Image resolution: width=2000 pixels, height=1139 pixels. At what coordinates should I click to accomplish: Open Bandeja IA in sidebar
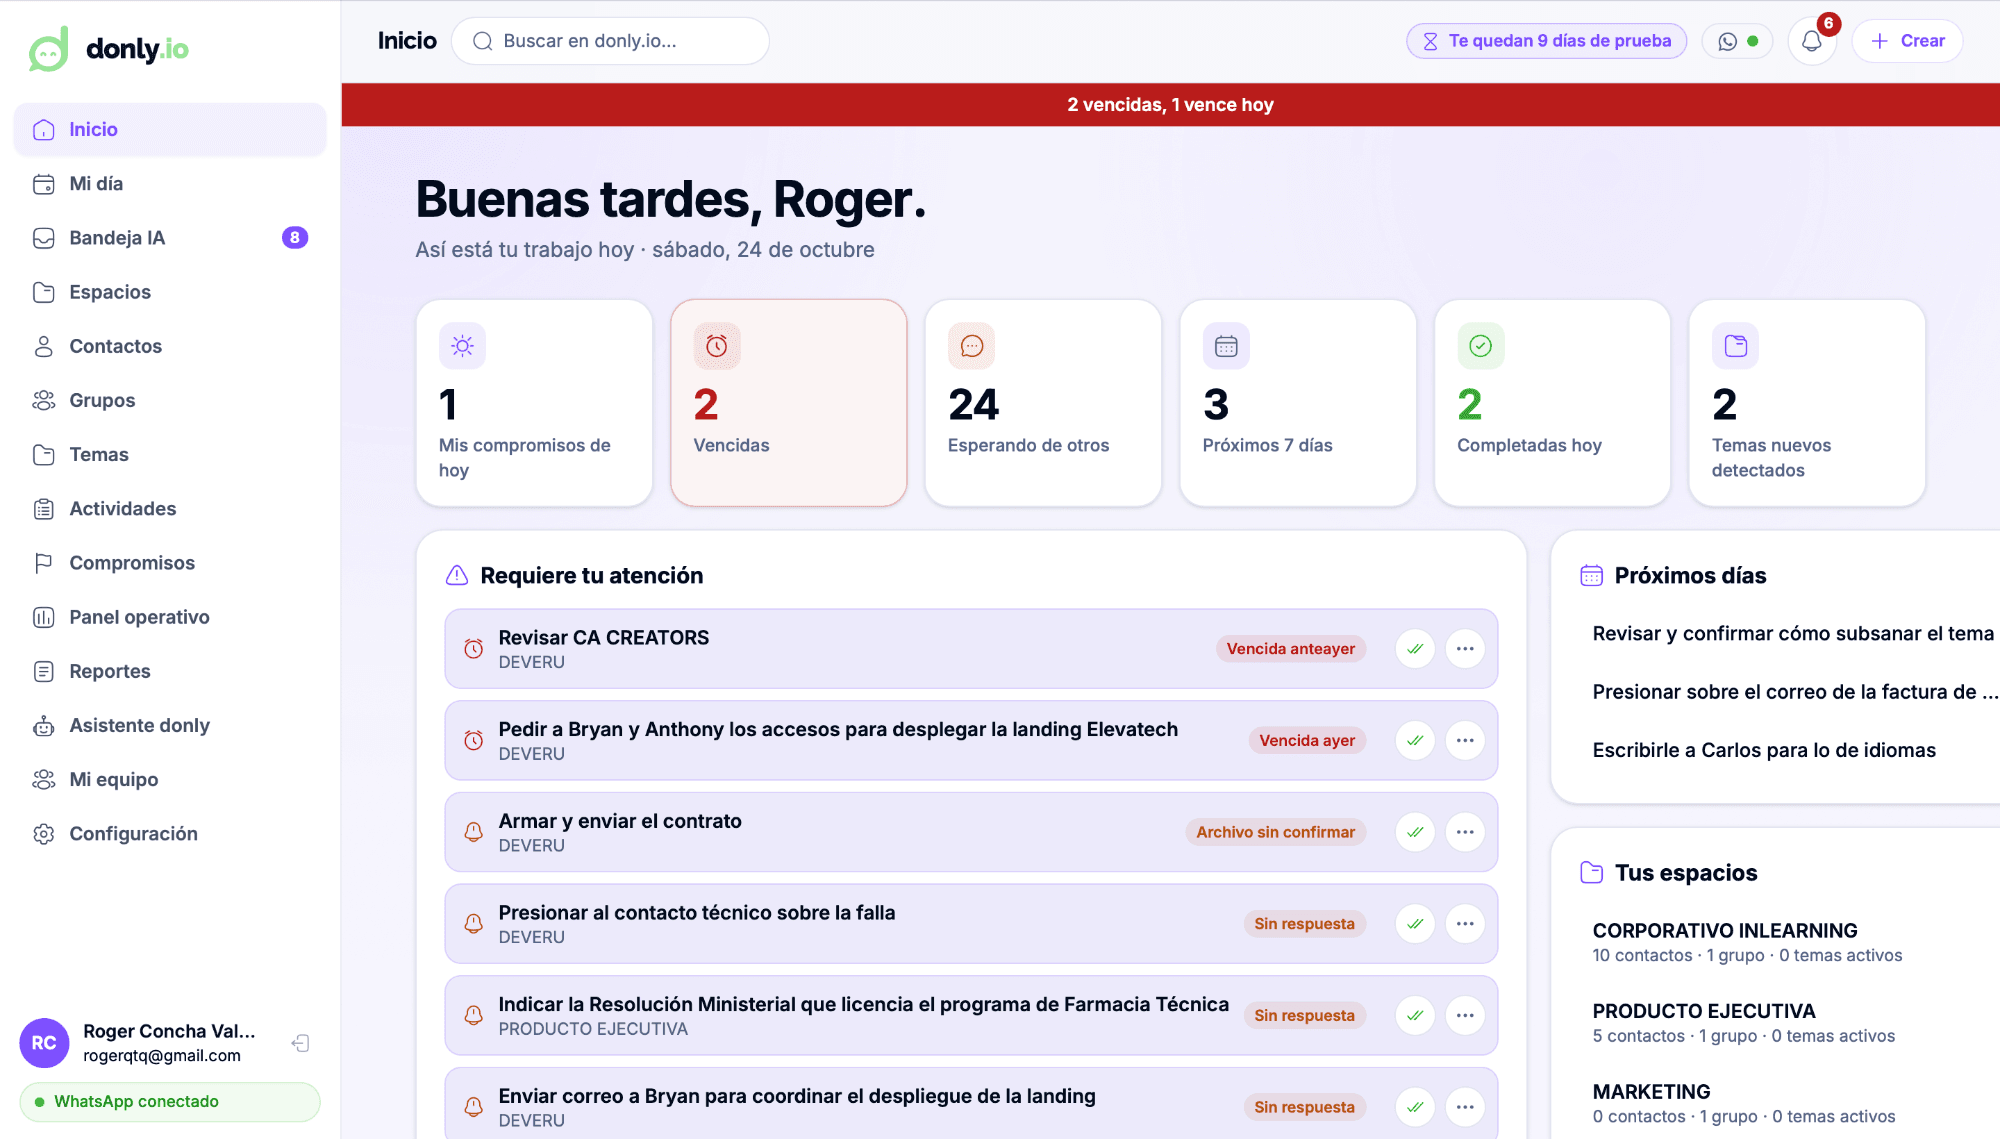(170, 238)
